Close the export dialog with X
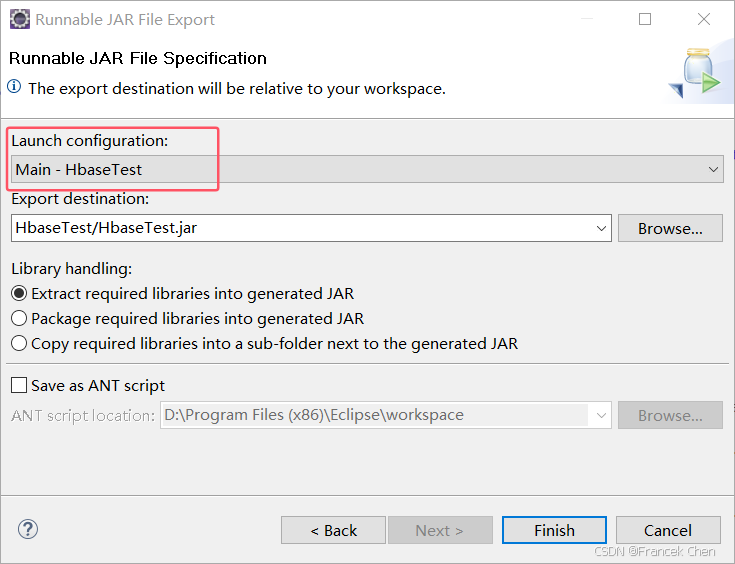This screenshot has height=564, width=735. [701, 19]
